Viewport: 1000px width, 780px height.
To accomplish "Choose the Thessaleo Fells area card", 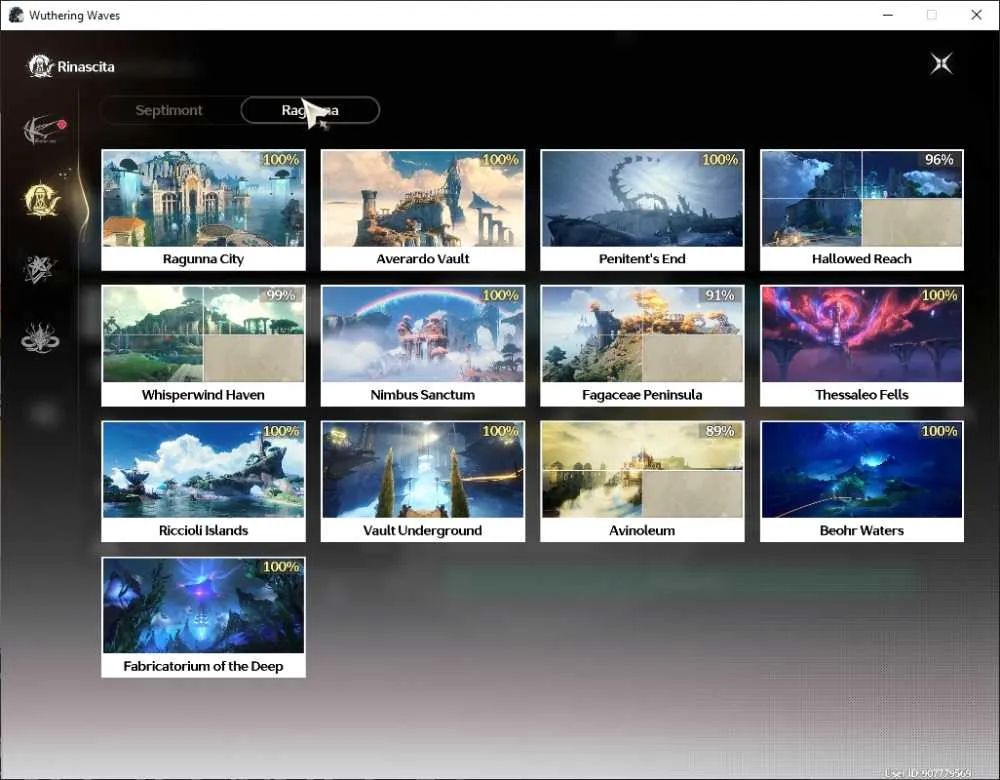I will (x=862, y=346).
